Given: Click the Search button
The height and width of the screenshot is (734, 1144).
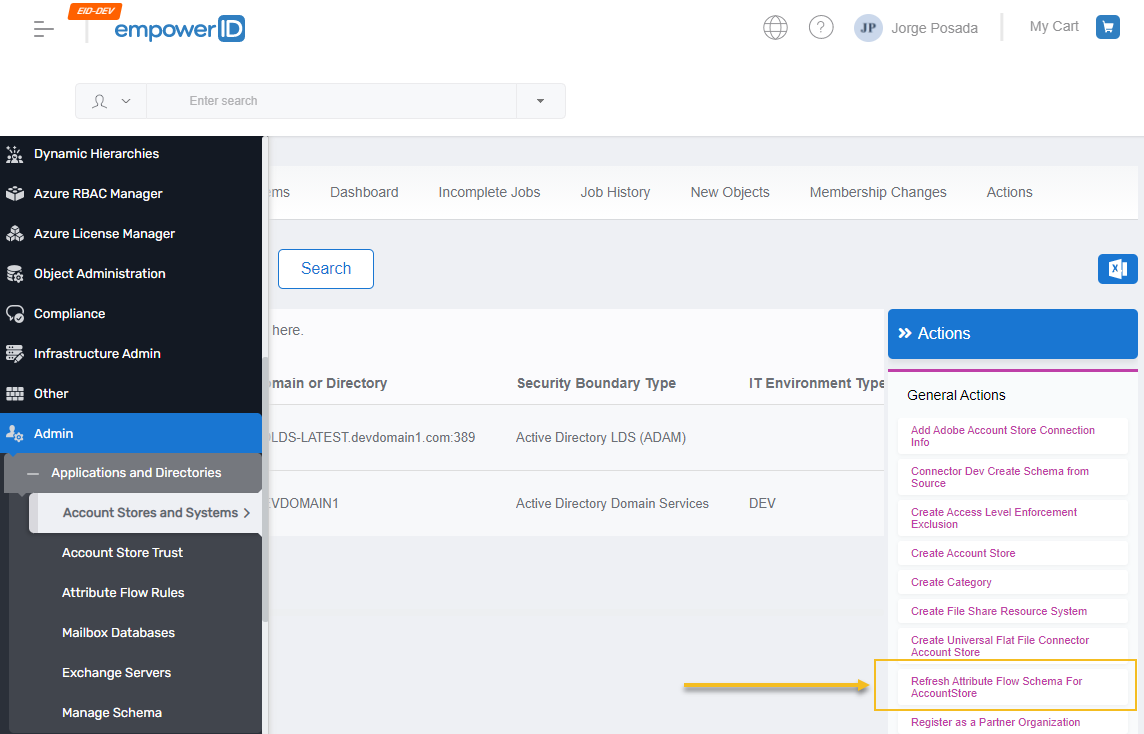Looking at the screenshot, I should point(326,269).
